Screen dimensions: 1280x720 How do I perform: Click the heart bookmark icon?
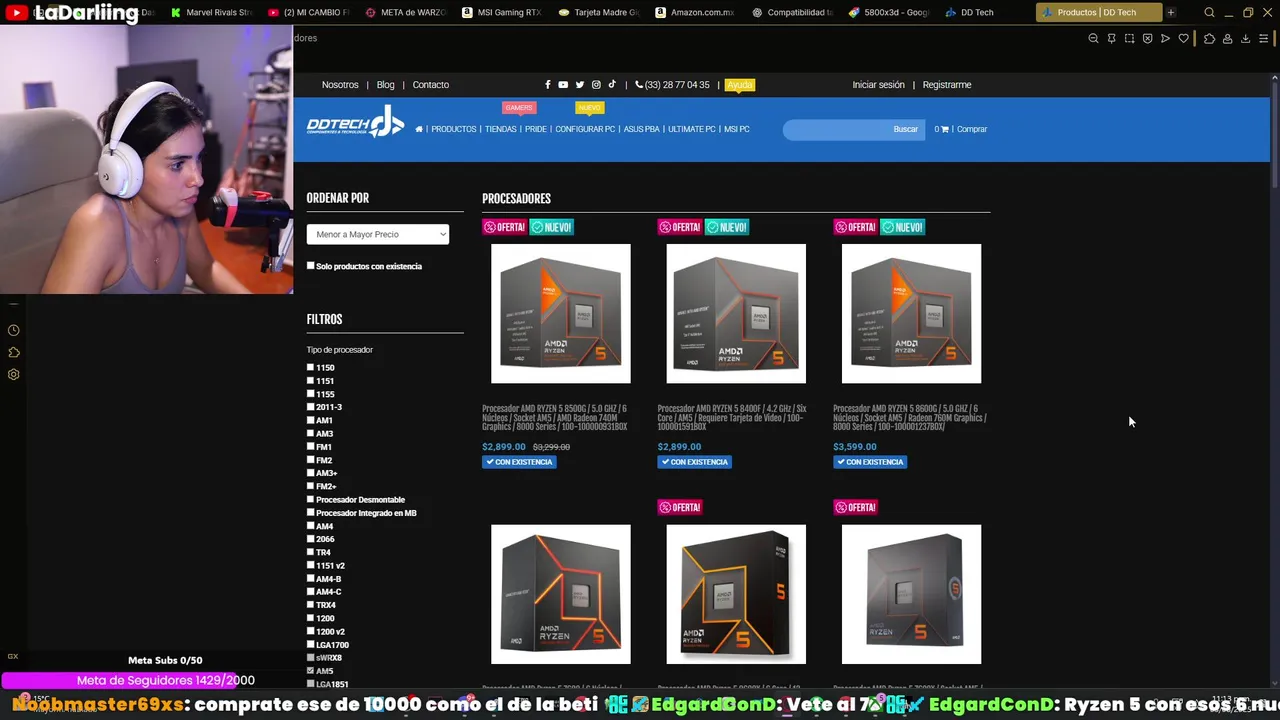[1184, 39]
